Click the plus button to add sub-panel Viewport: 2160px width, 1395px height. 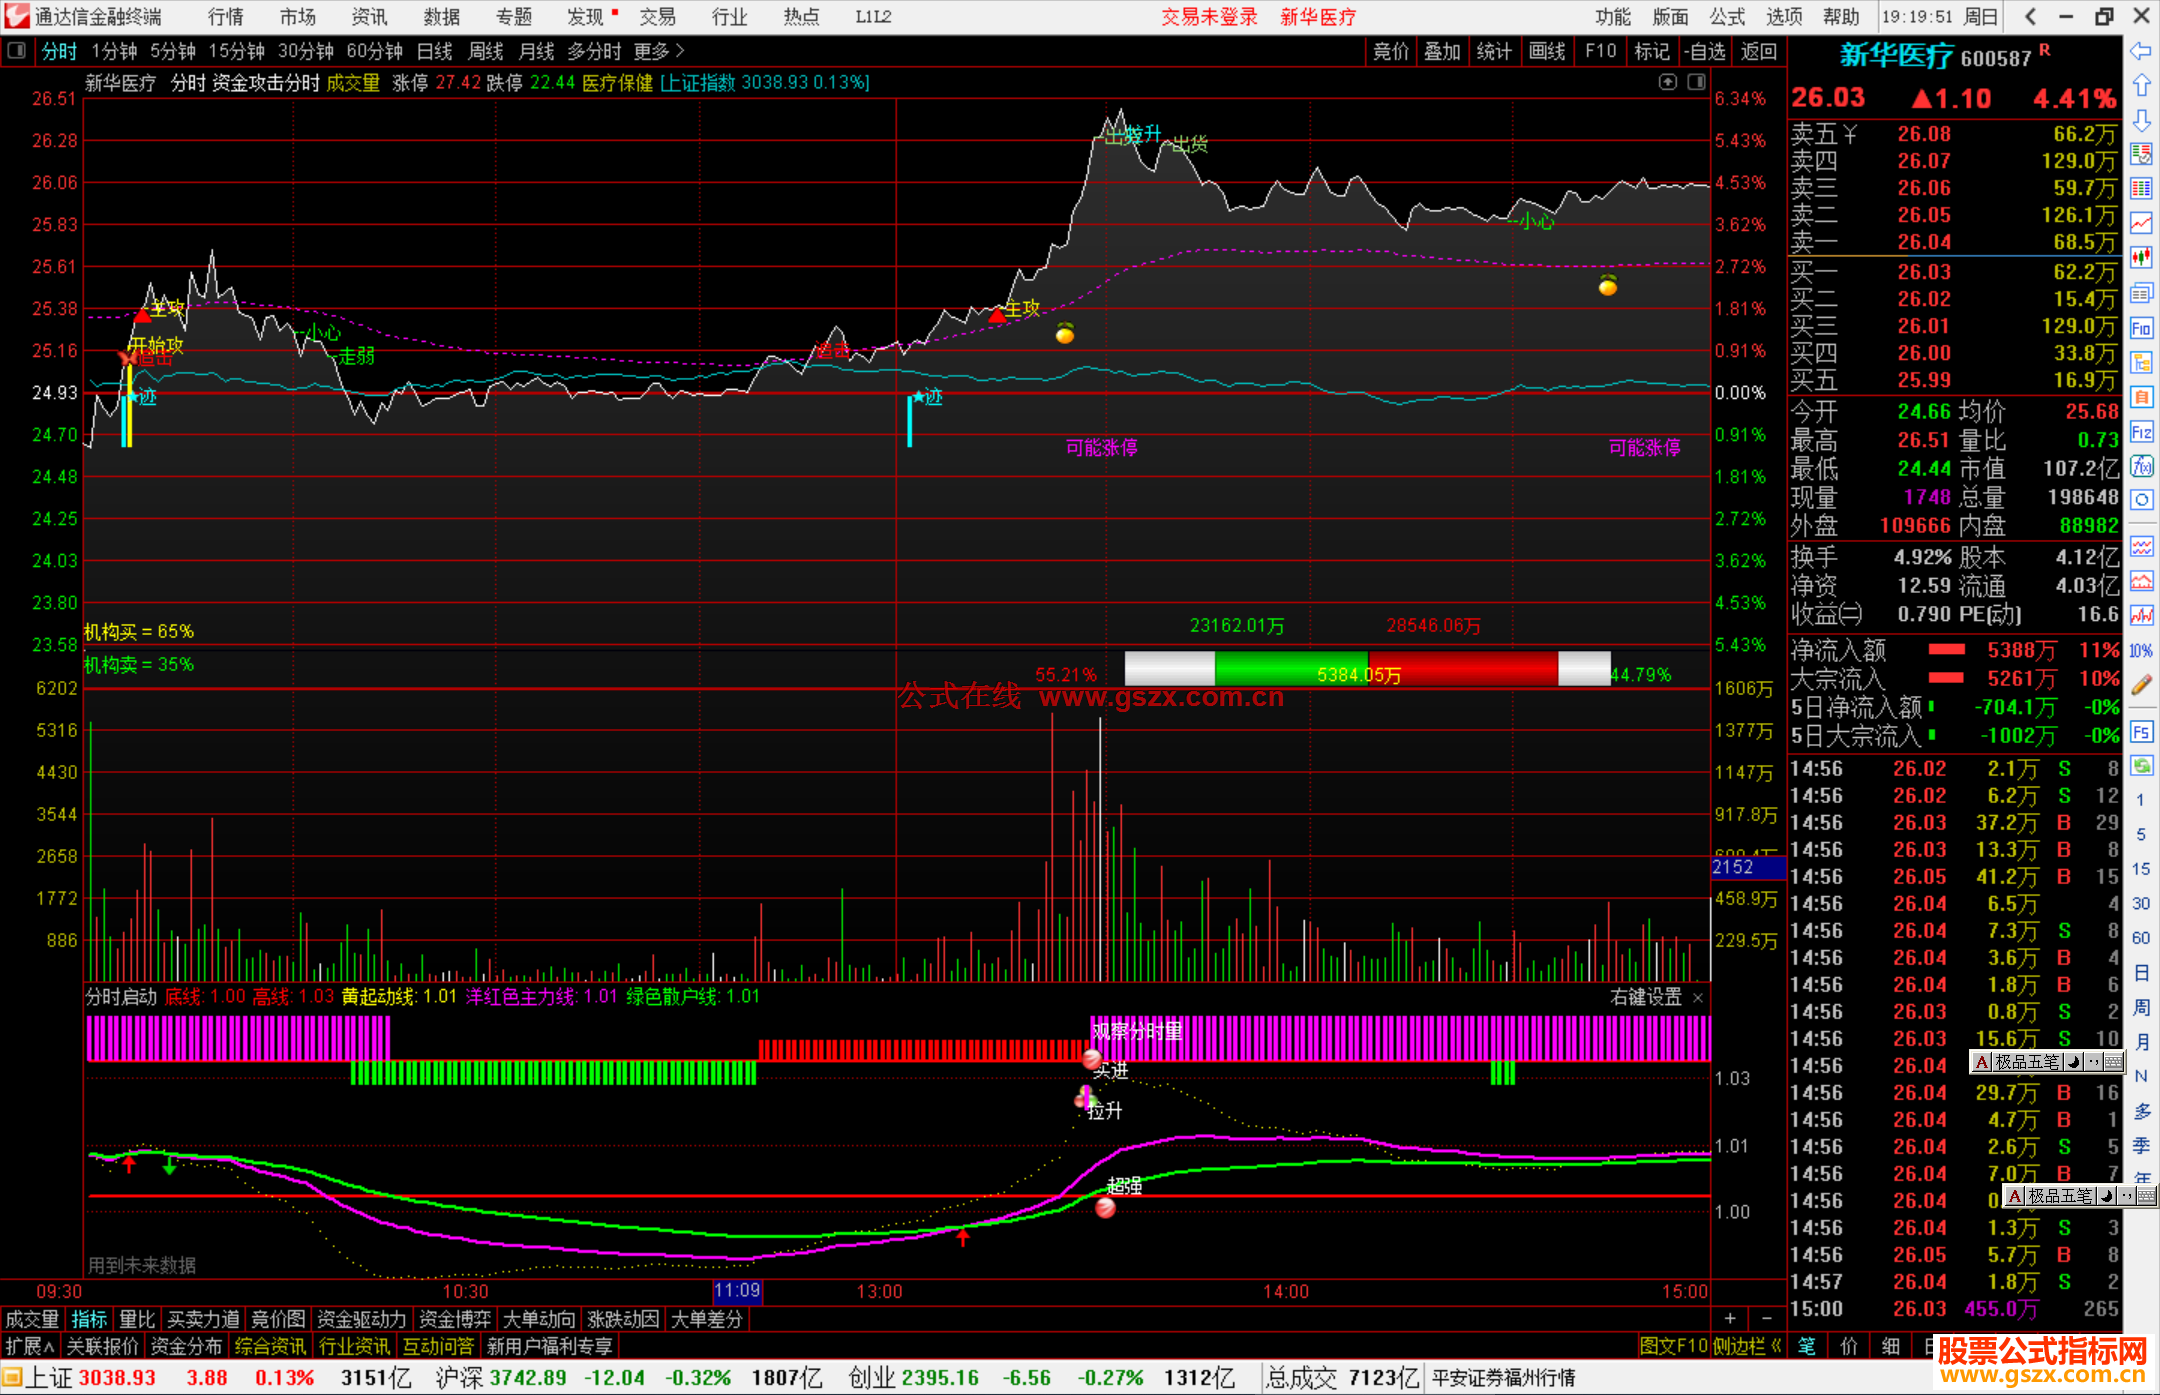tap(1730, 1318)
